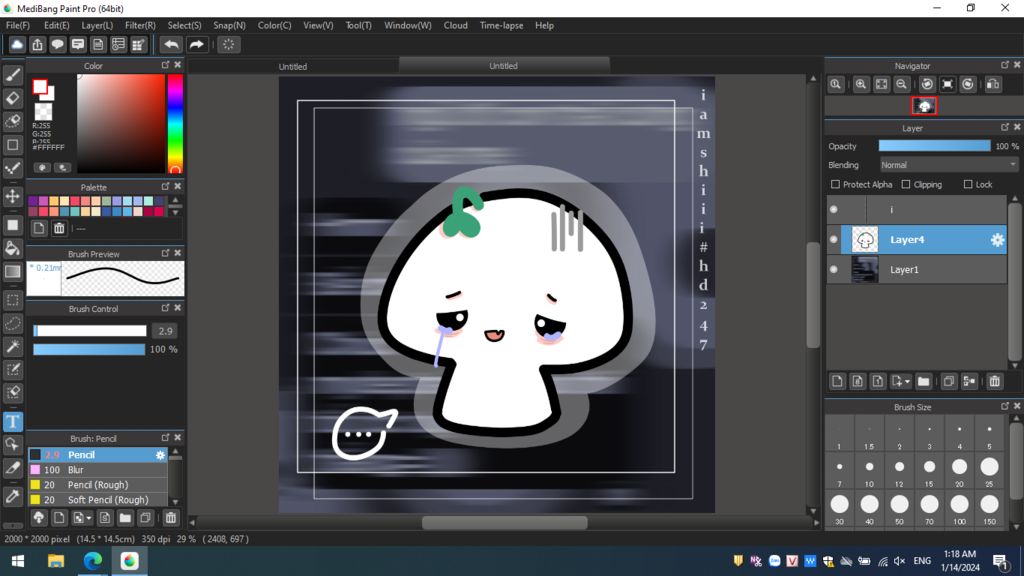Undock the Navigator panel

(x=1004, y=65)
